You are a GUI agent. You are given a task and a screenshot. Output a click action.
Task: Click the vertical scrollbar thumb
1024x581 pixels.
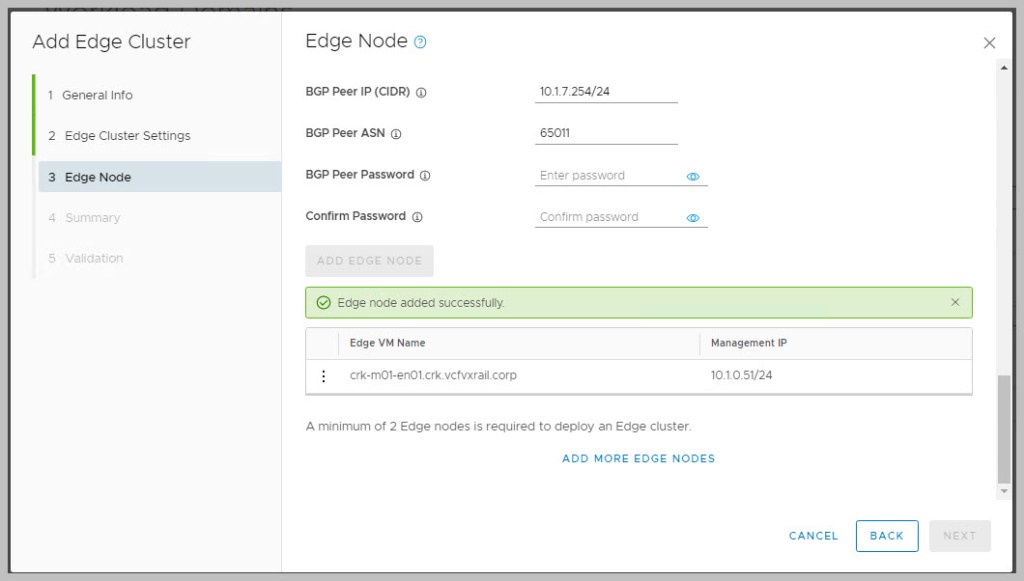coord(1003,430)
